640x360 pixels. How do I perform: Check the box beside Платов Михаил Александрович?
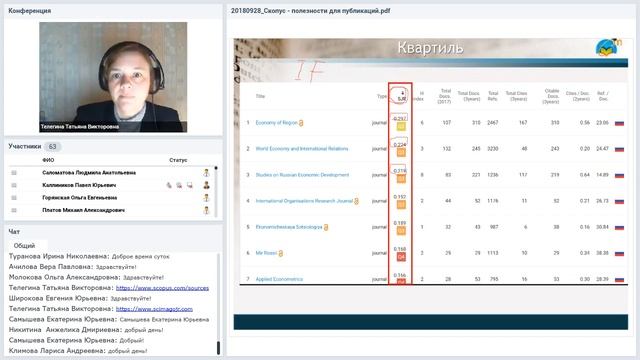point(14,210)
